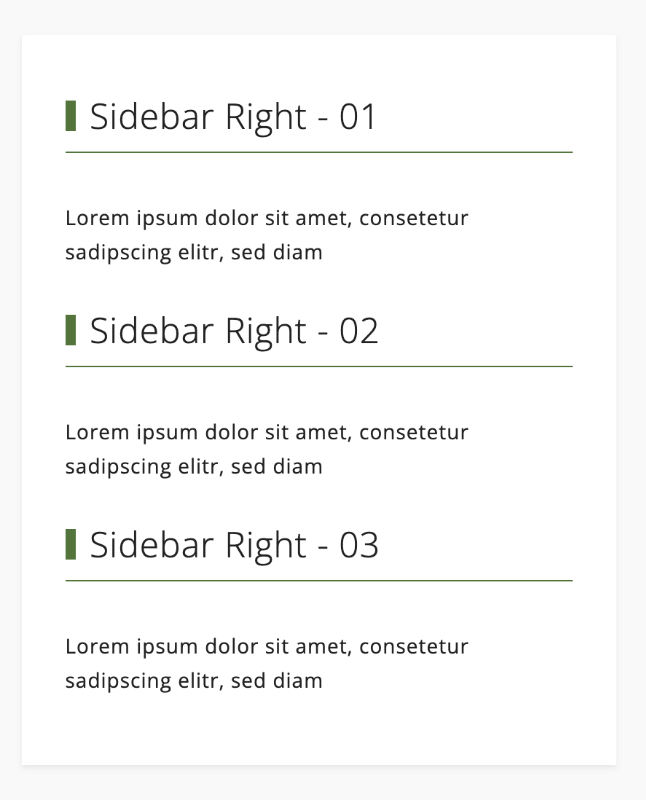Select the number "03" in the third heading
Viewport: 646px width, 800px height.
[359, 546]
